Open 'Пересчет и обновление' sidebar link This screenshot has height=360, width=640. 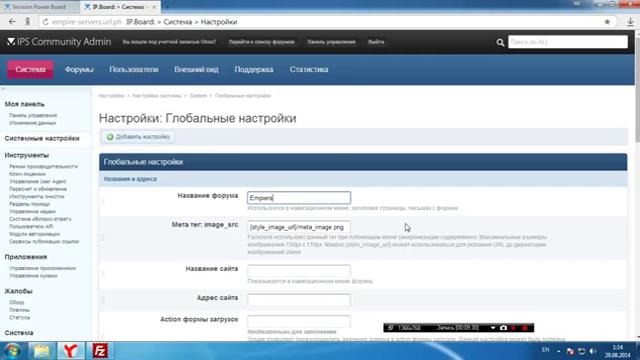point(38,189)
